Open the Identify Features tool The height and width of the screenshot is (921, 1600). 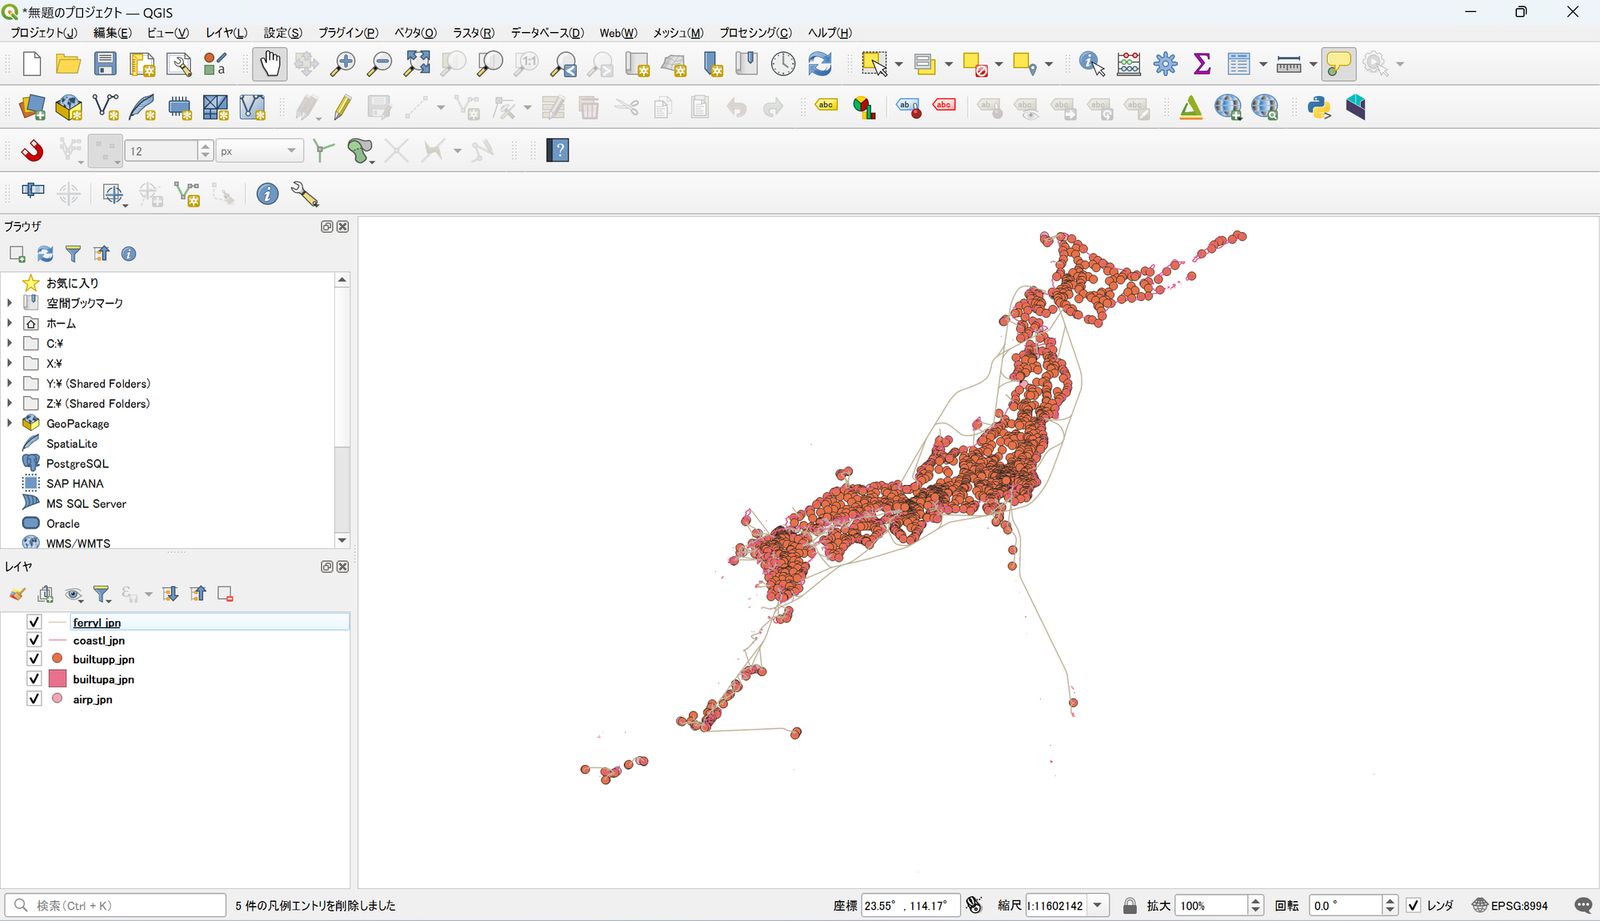[x=1092, y=64]
